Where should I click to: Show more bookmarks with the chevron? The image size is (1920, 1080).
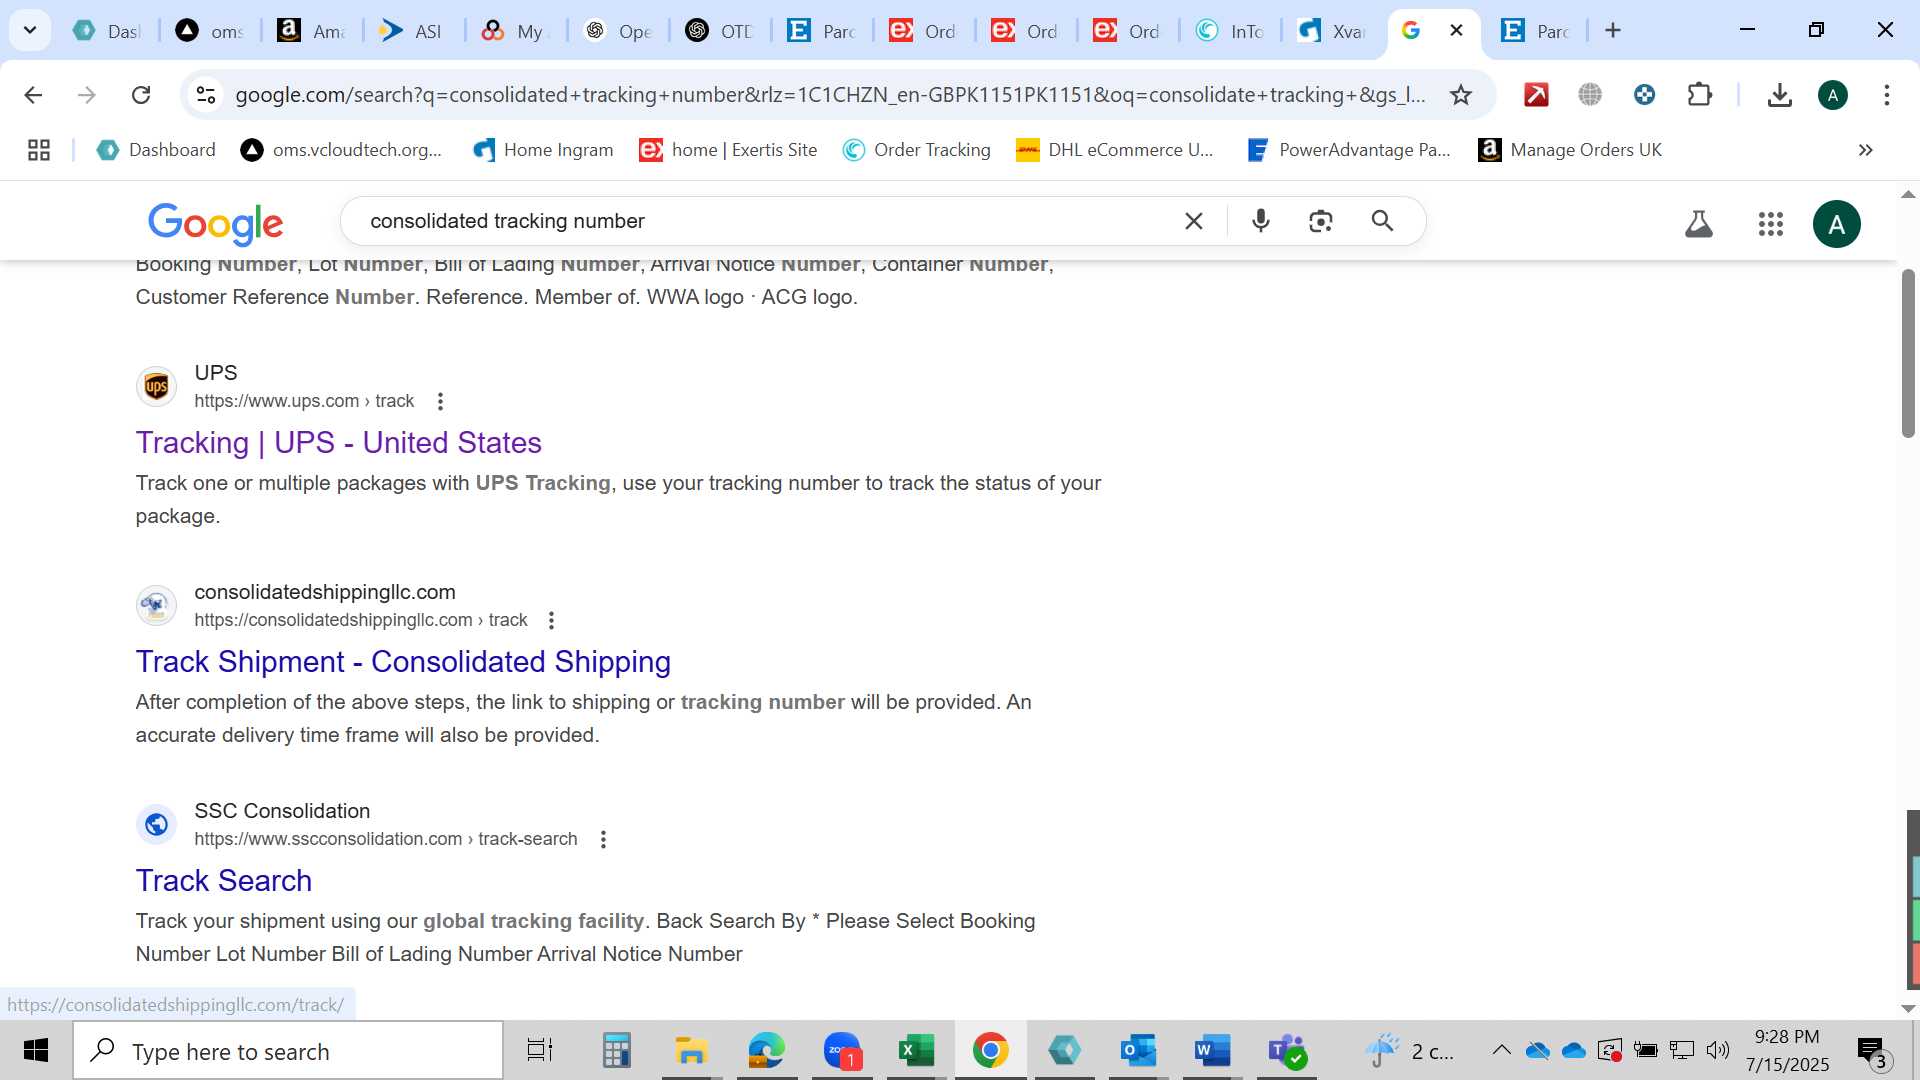(1866, 150)
